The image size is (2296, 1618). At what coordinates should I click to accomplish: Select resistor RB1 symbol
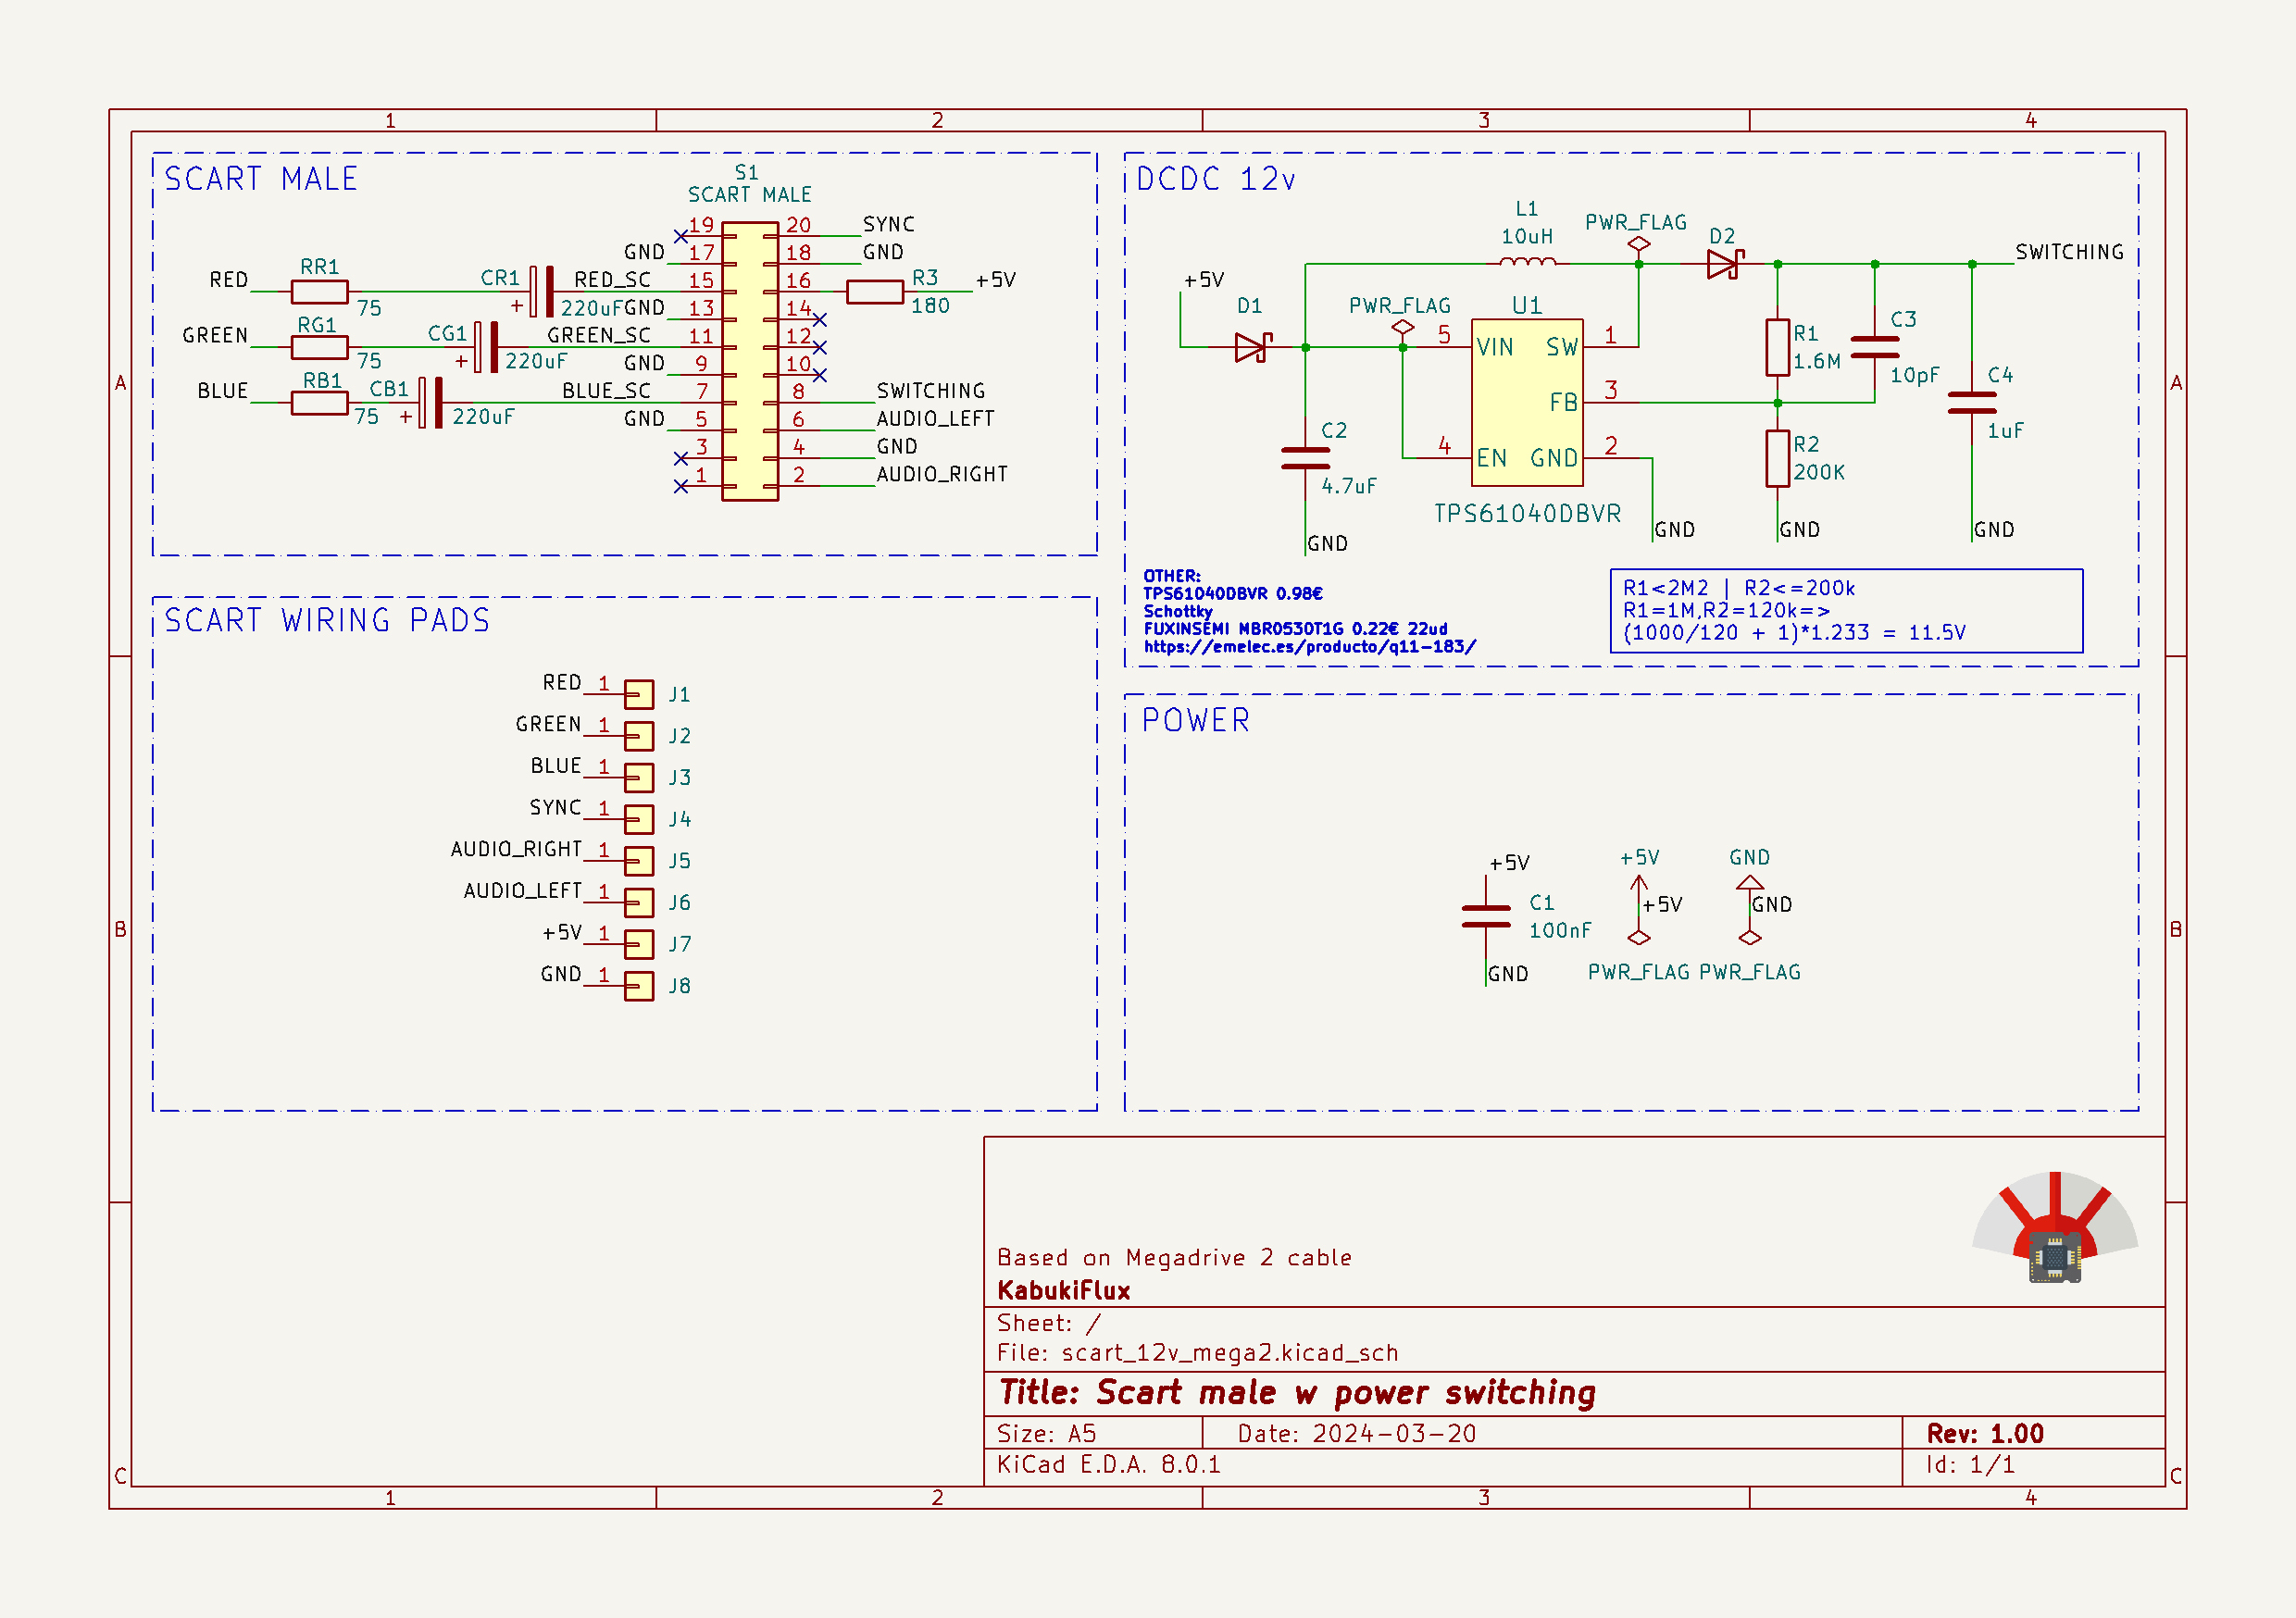(319, 403)
